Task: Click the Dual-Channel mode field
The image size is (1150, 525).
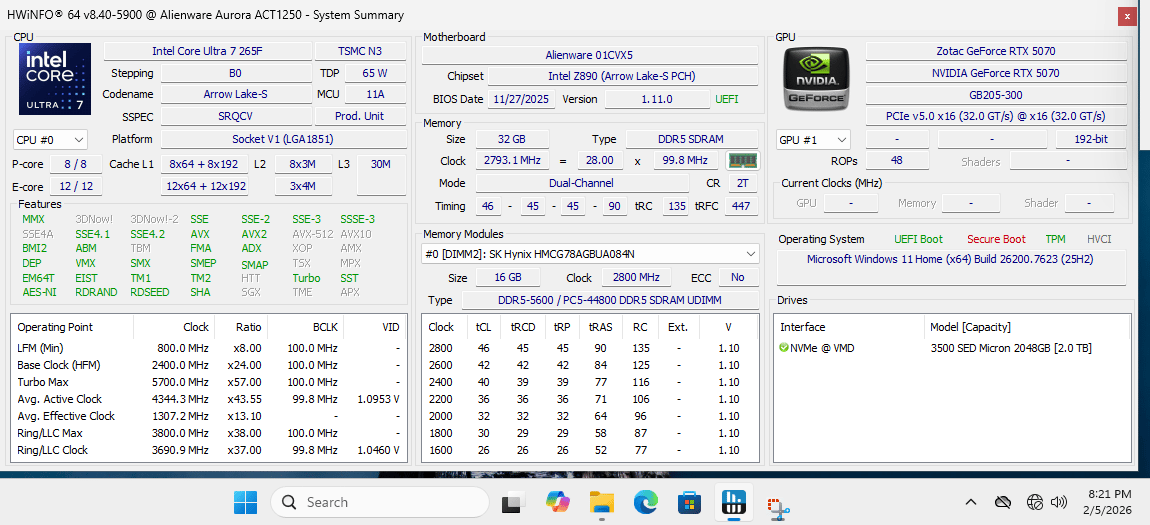Action: click(582, 183)
